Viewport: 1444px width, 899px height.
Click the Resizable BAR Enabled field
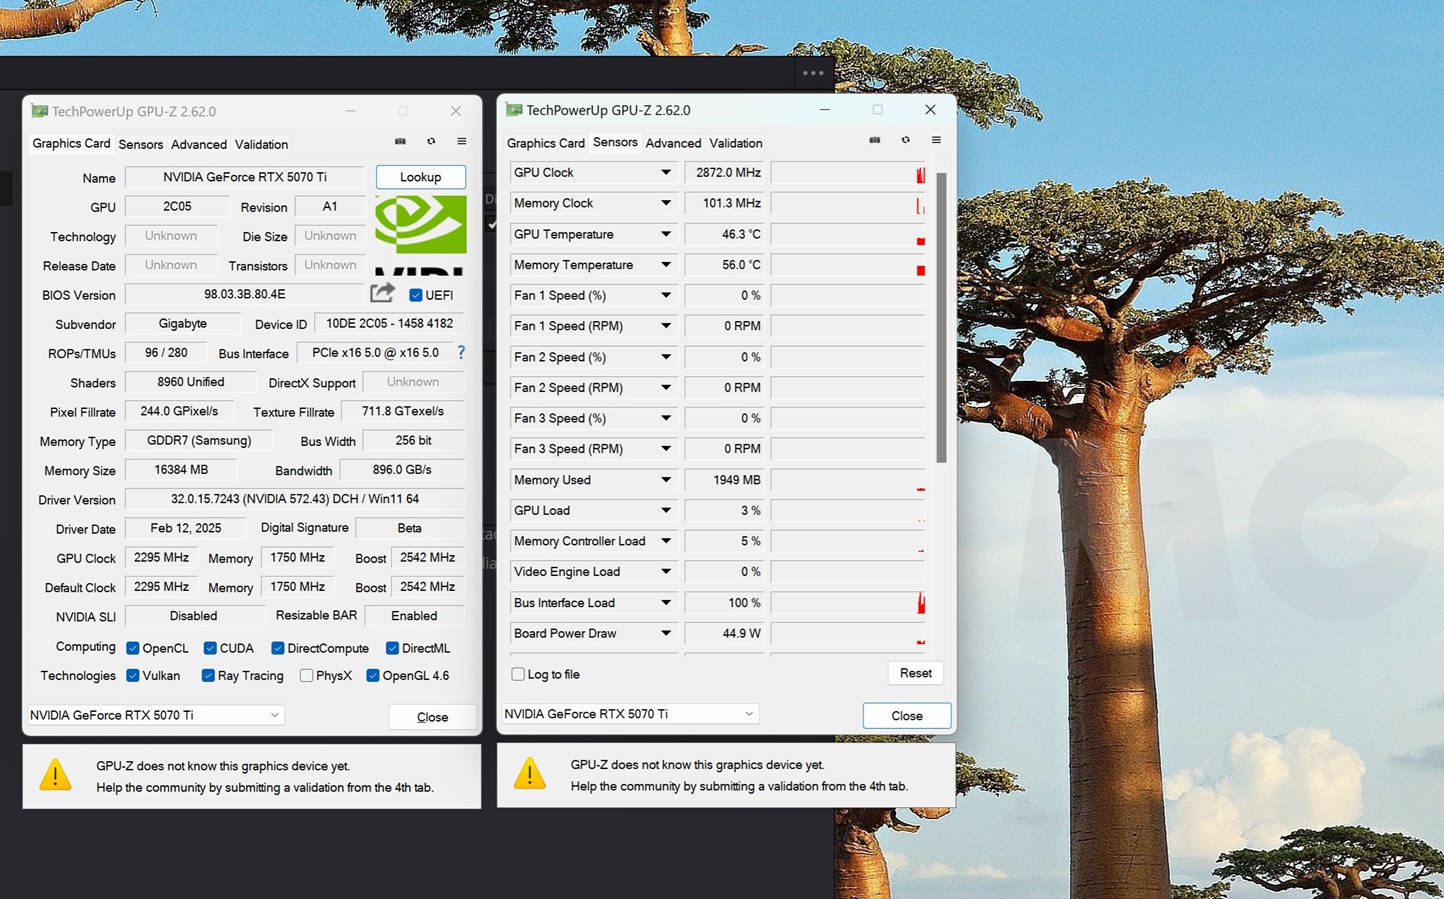414,616
